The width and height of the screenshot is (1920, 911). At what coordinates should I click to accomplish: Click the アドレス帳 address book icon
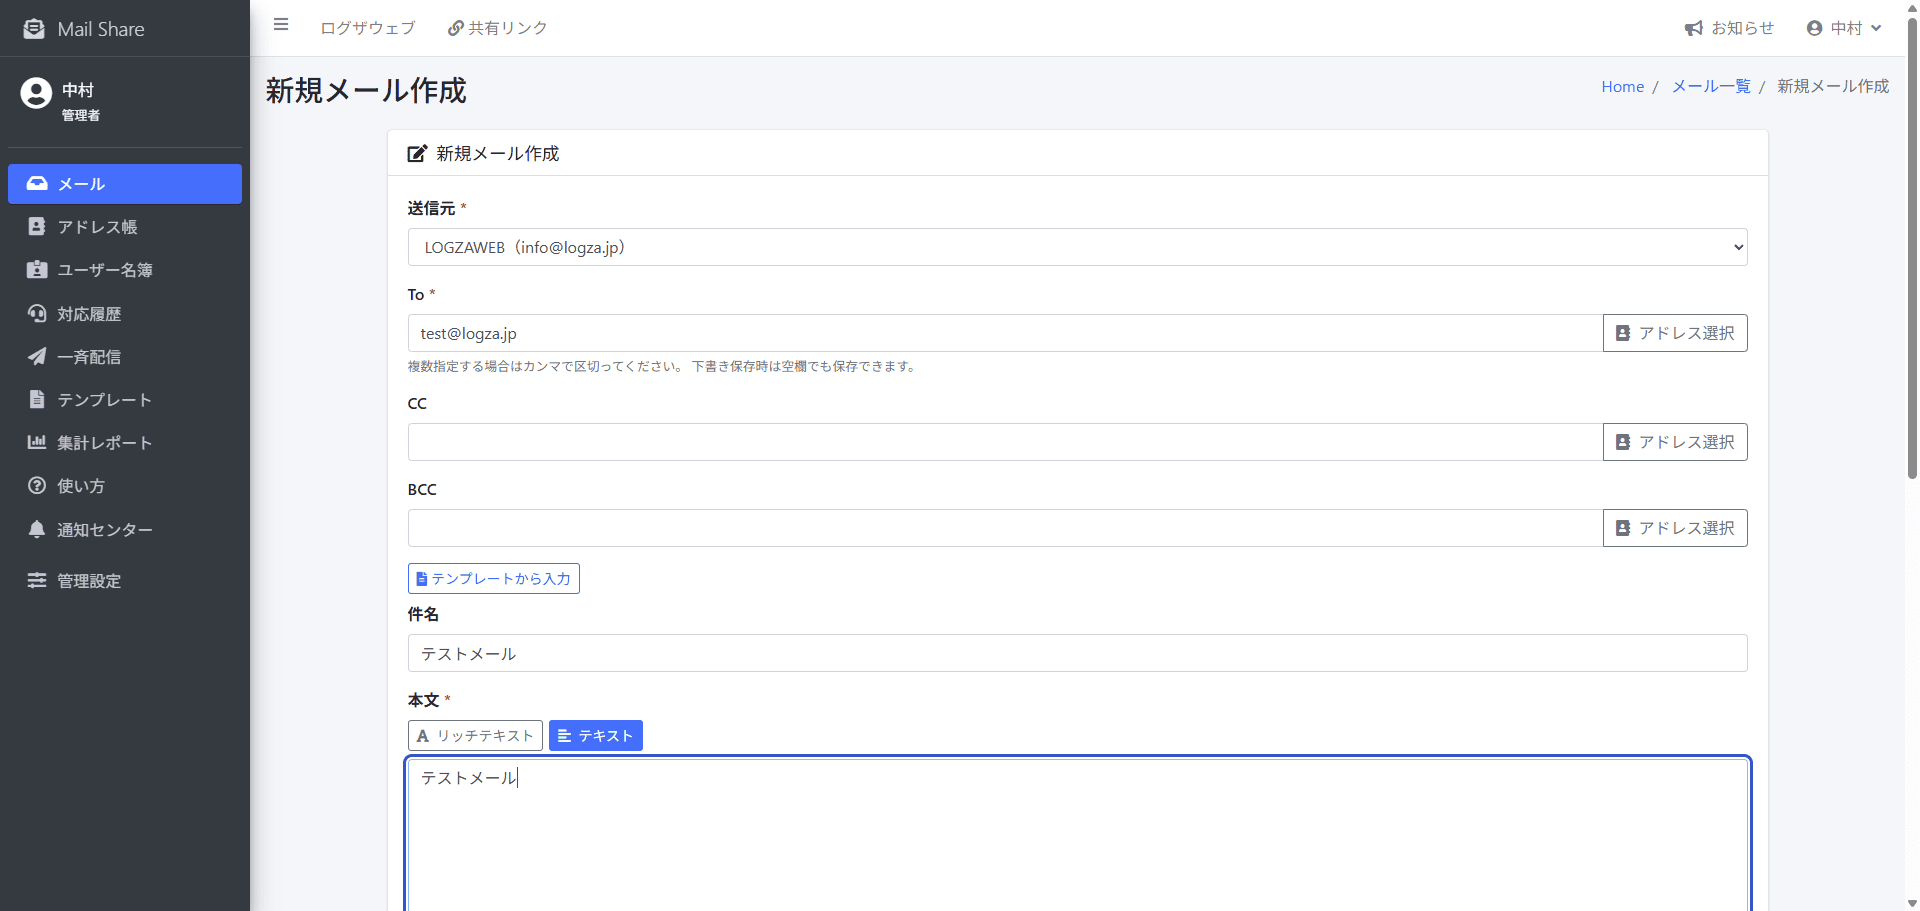[x=37, y=227]
